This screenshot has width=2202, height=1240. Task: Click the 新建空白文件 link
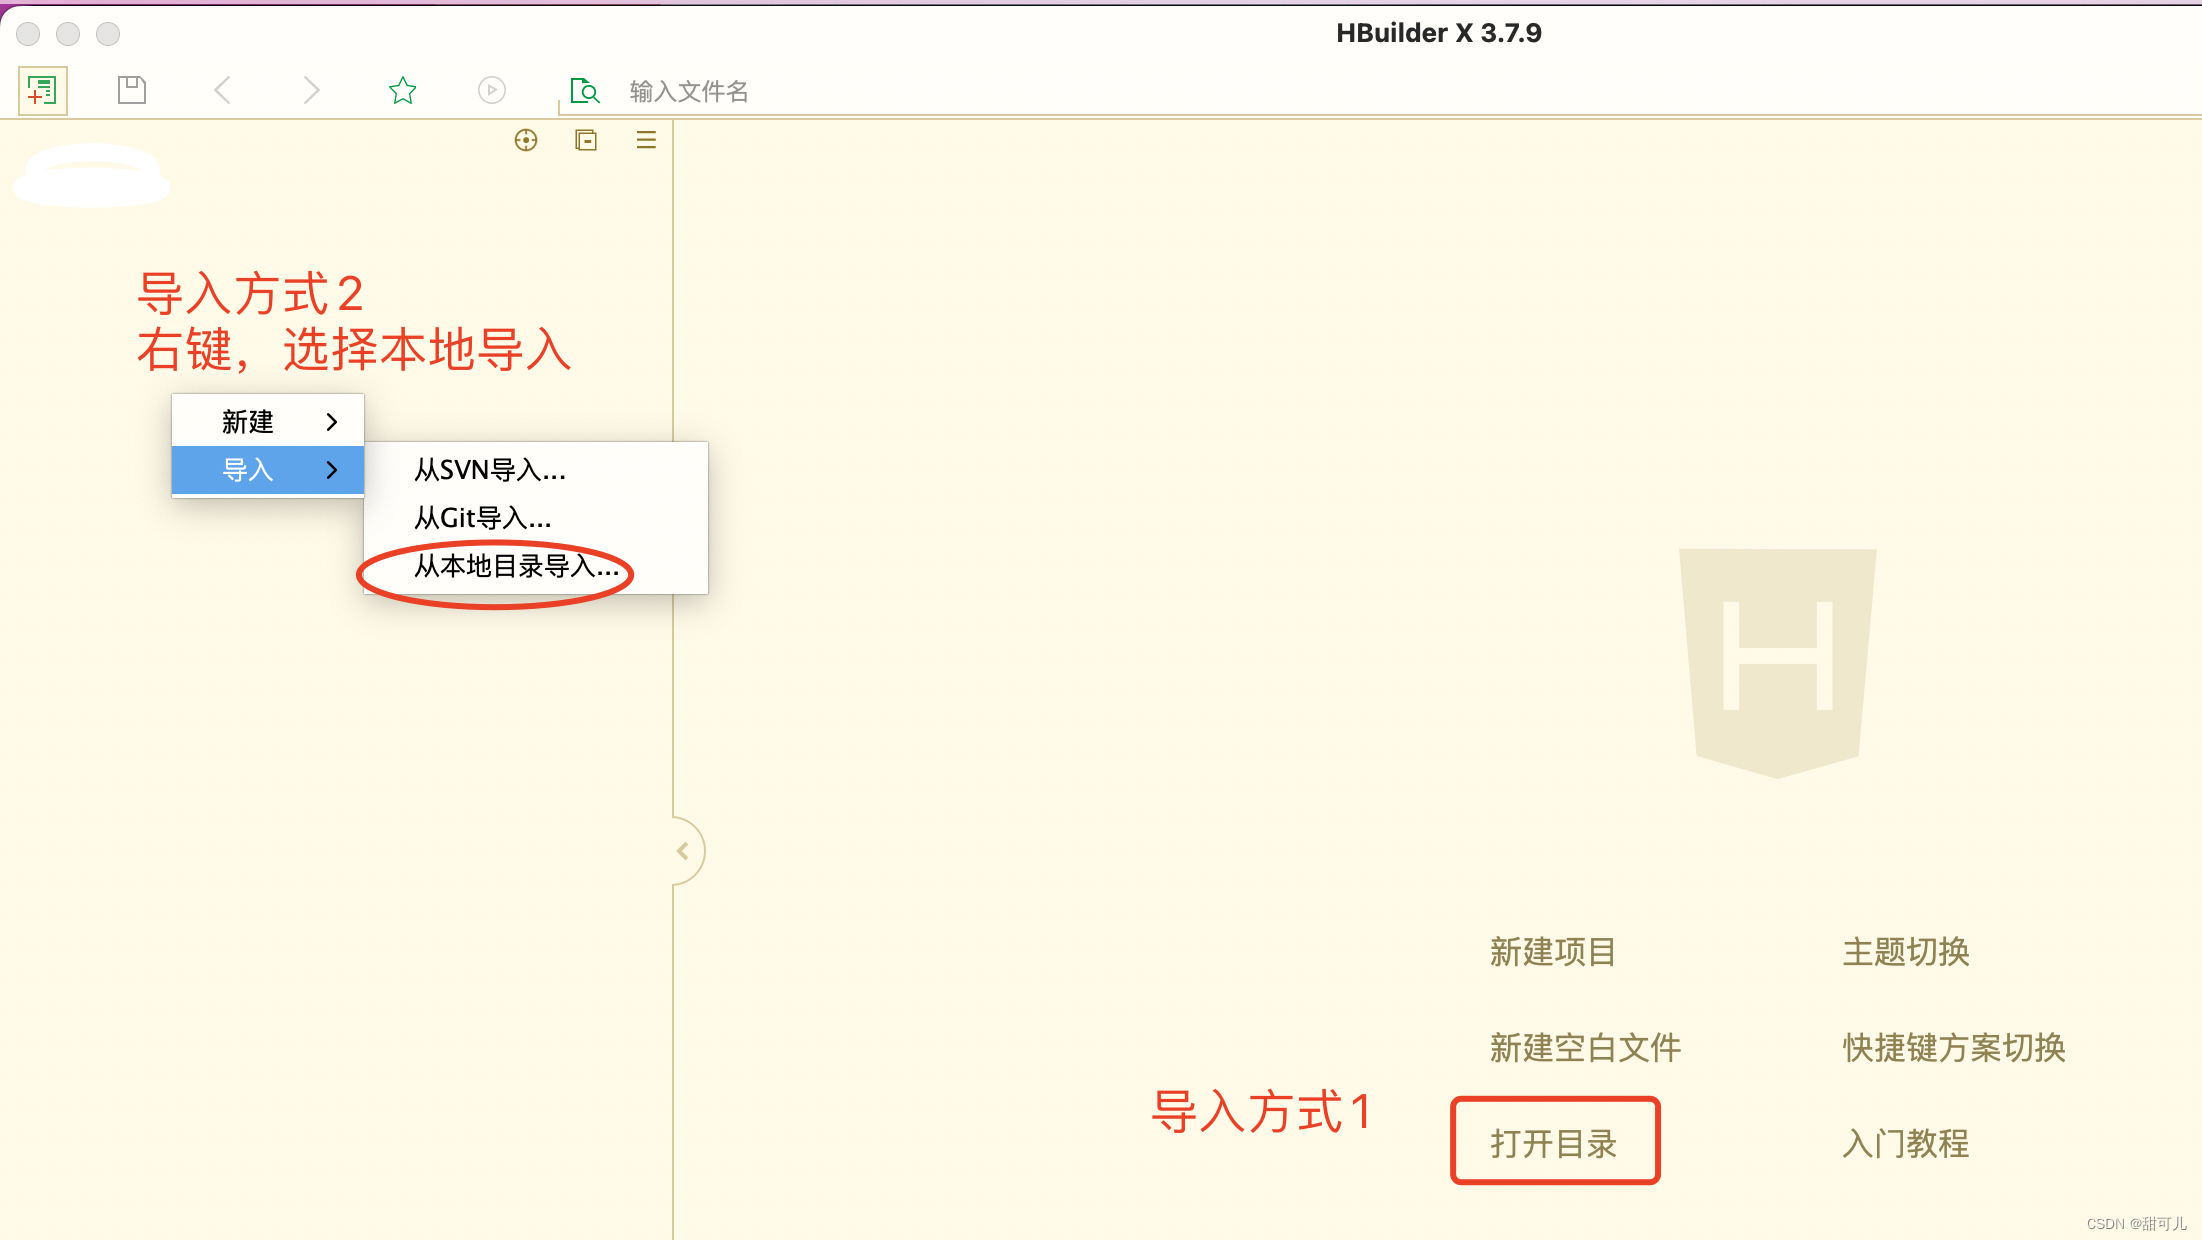tap(1585, 1048)
